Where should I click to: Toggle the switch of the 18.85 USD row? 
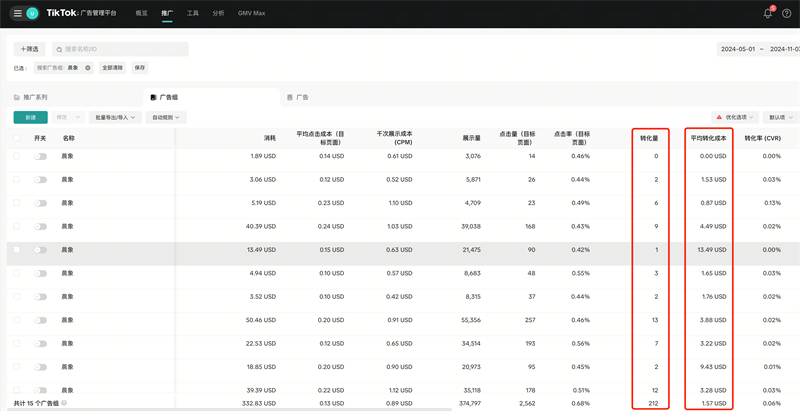(40, 367)
